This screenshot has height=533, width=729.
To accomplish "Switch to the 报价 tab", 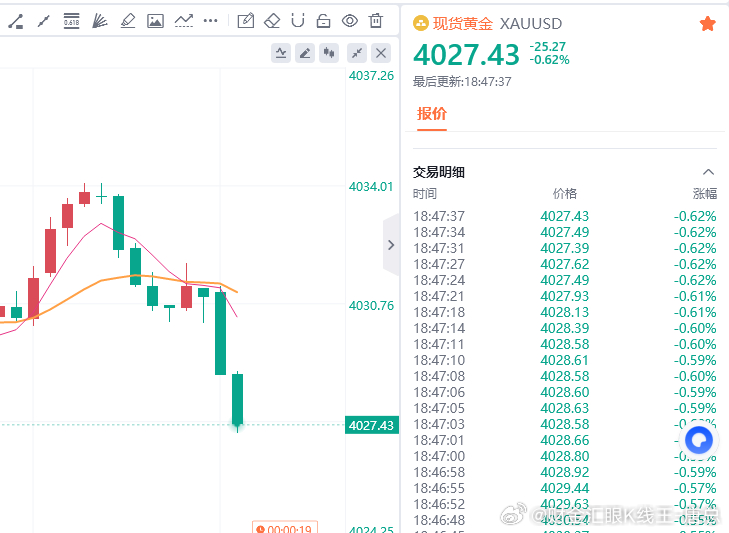I will pyautogui.click(x=431, y=113).
